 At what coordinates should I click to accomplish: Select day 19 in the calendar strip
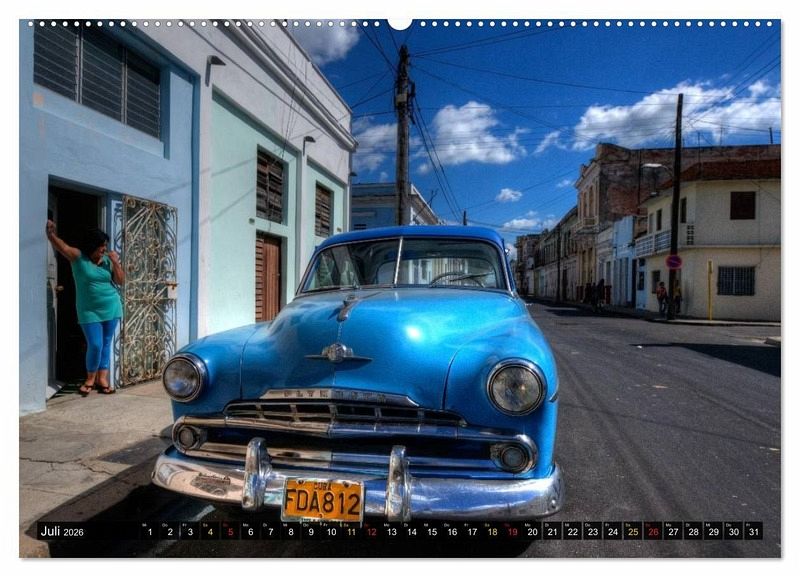tap(512, 531)
